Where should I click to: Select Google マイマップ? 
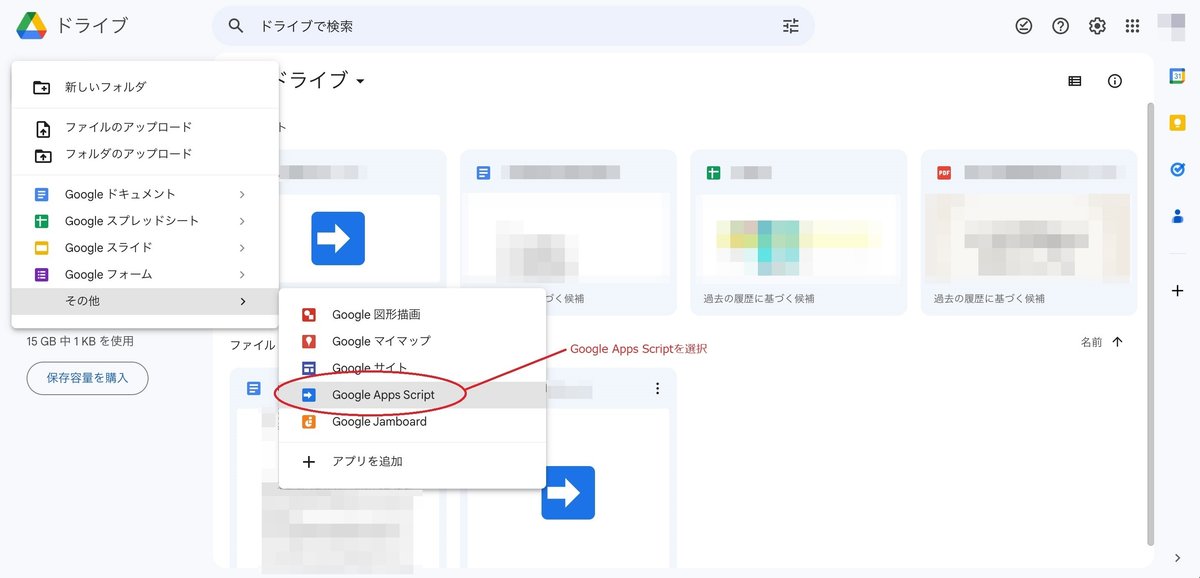[412, 341]
